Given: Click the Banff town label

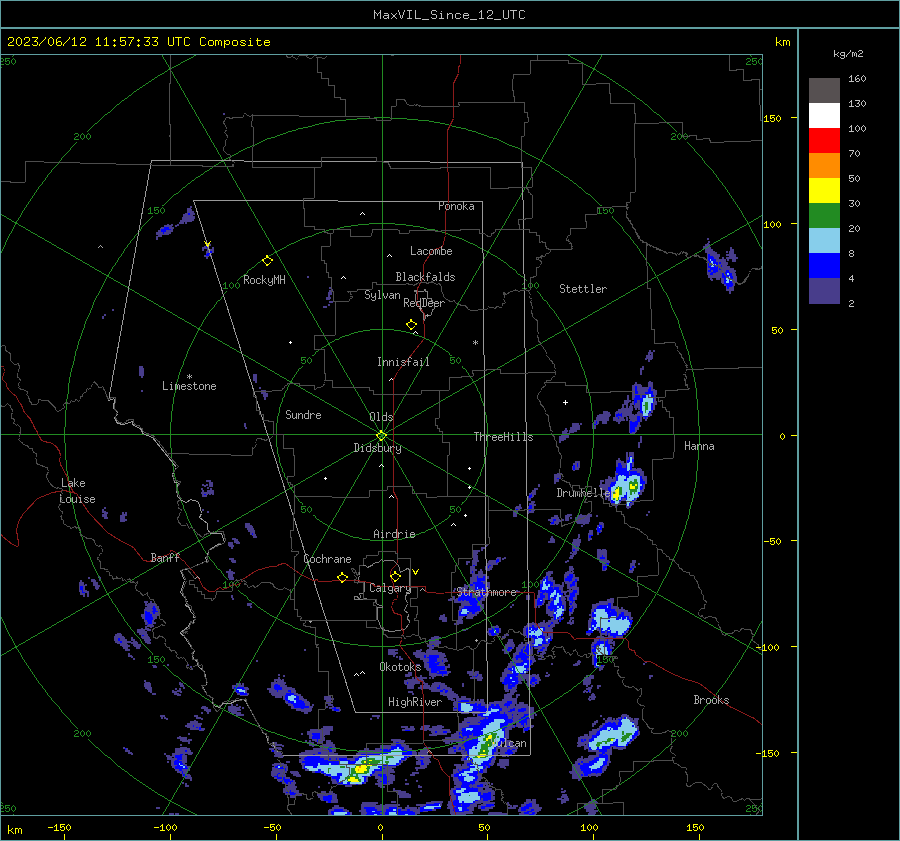Looking at the screenshot, I should coord(165,558).
